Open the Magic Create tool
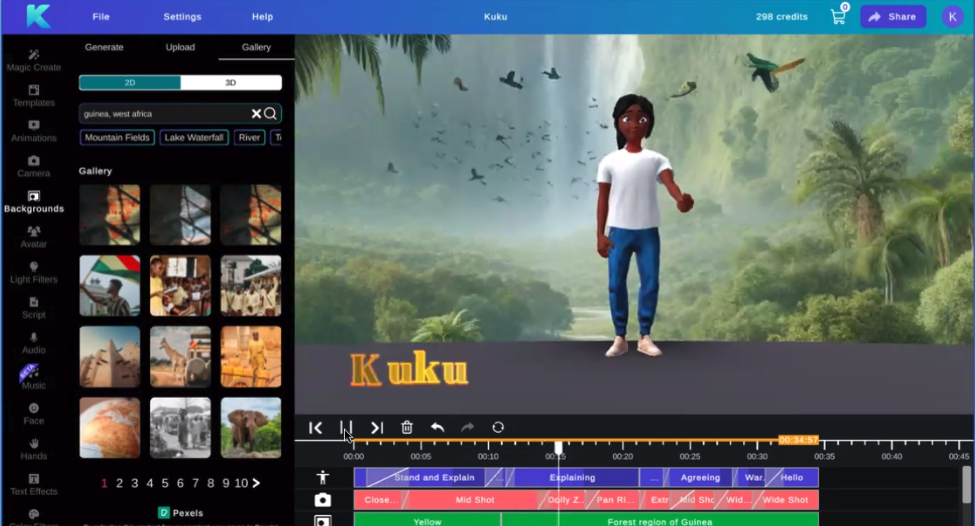The image size is (975, 526). [34, 60]
